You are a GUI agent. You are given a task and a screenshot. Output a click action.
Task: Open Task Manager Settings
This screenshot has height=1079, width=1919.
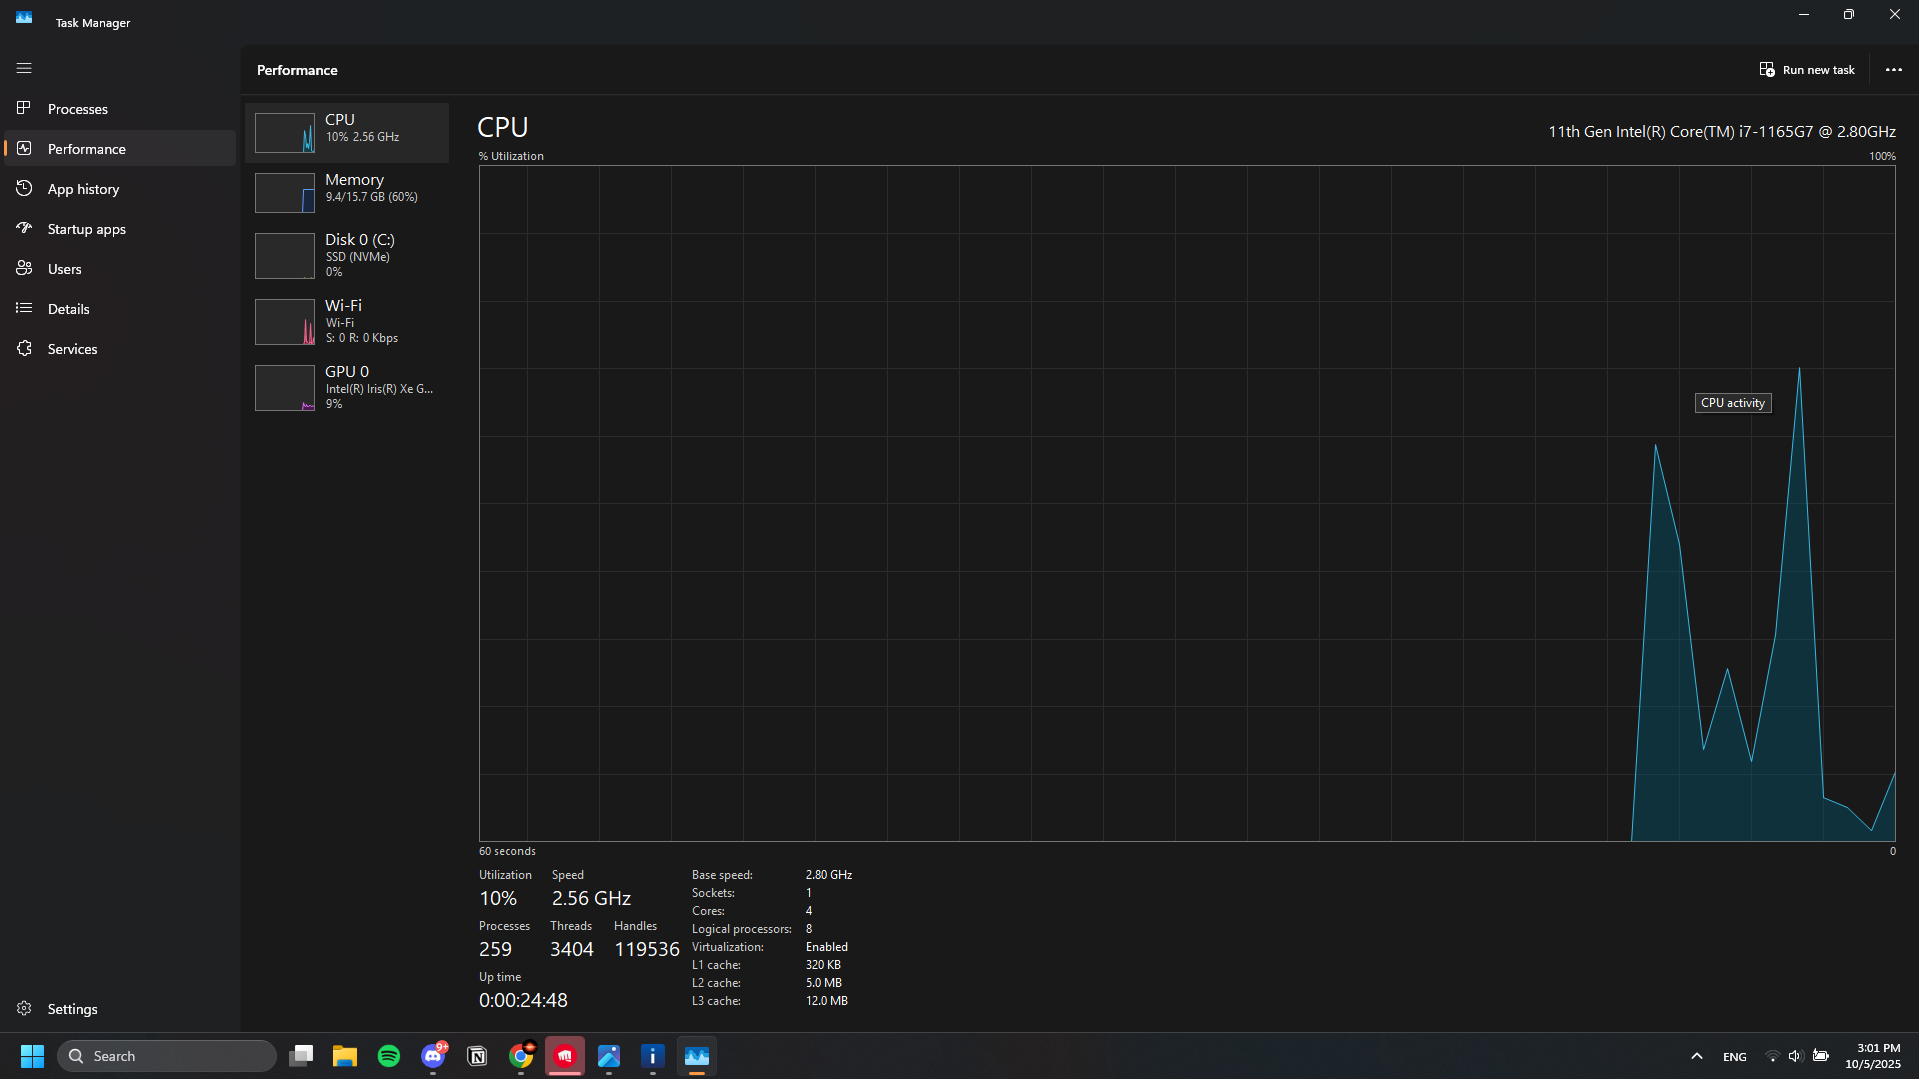click(120, 1008)
